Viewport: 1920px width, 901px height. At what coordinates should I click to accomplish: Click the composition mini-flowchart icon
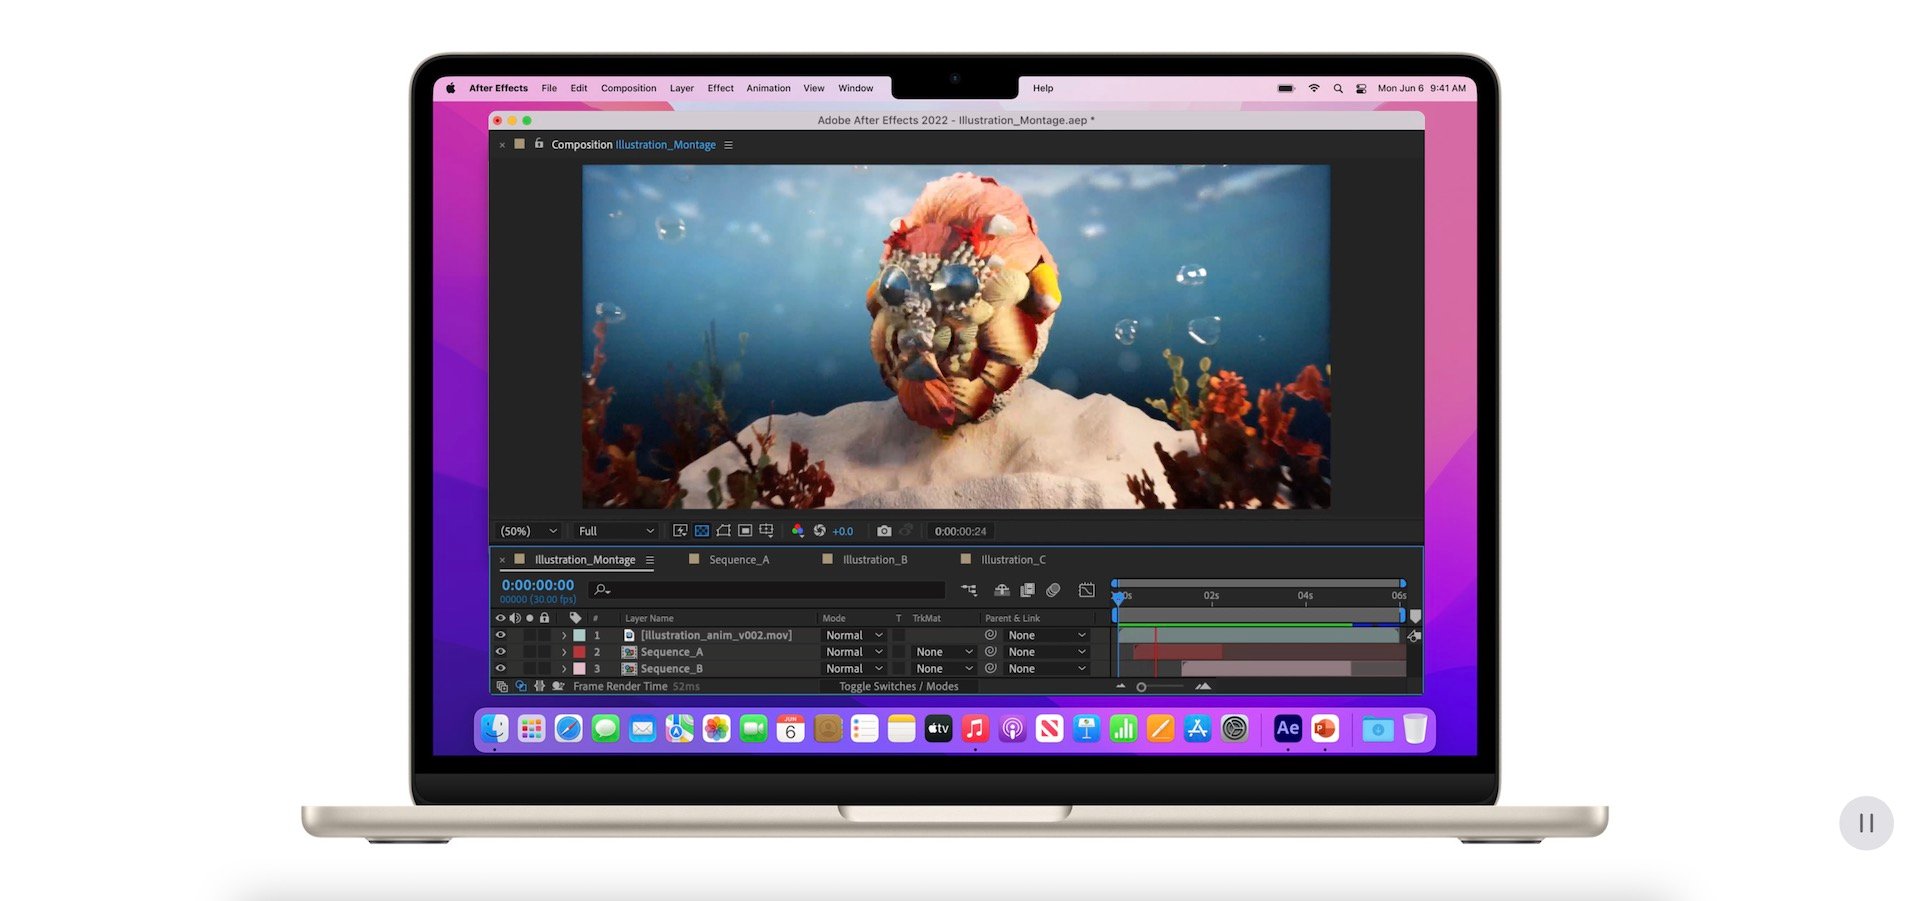coord(969,590)
